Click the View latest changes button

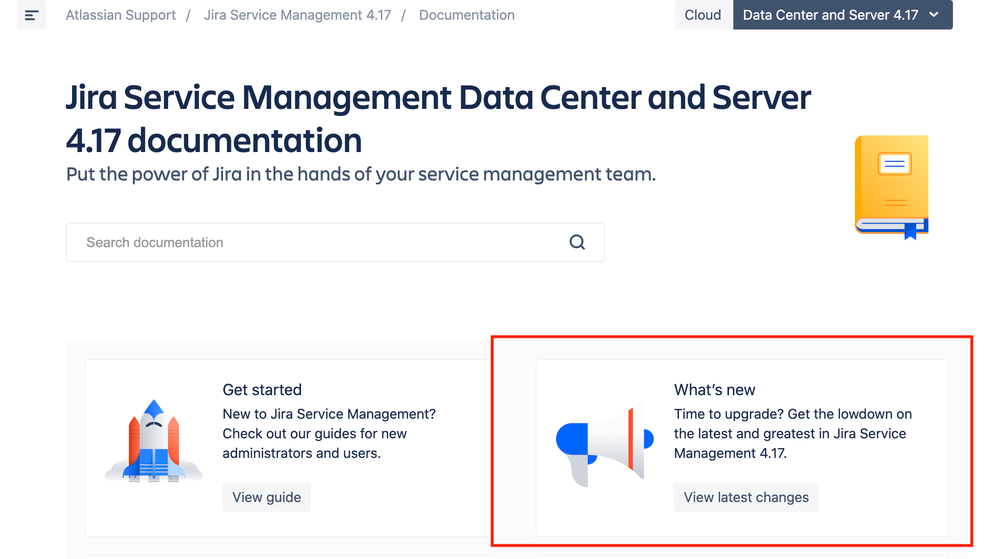click(x=746, y=497)
